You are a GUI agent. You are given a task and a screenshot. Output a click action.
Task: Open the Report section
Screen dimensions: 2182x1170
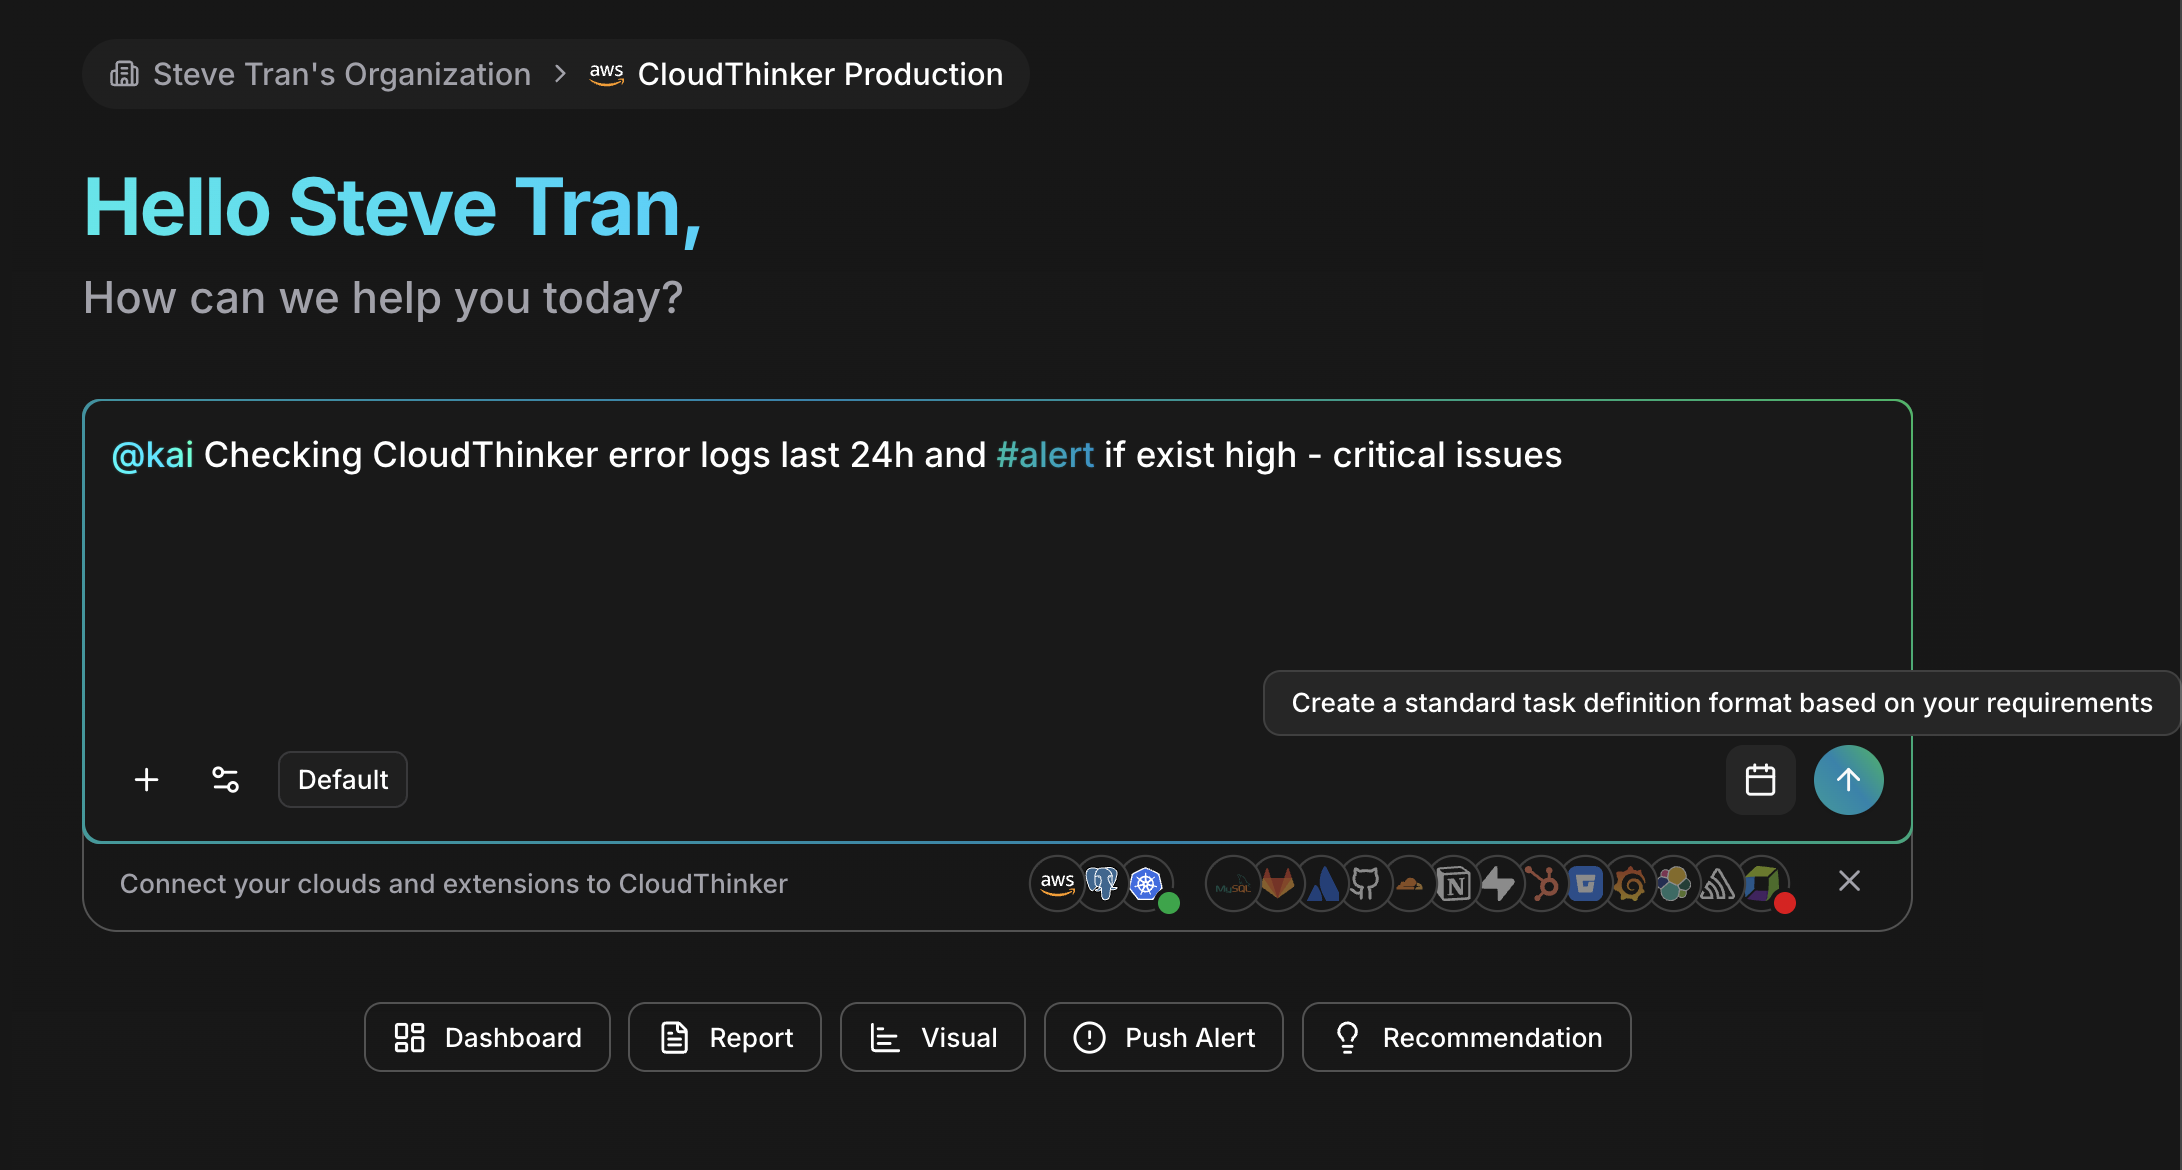click(724, 1037)
